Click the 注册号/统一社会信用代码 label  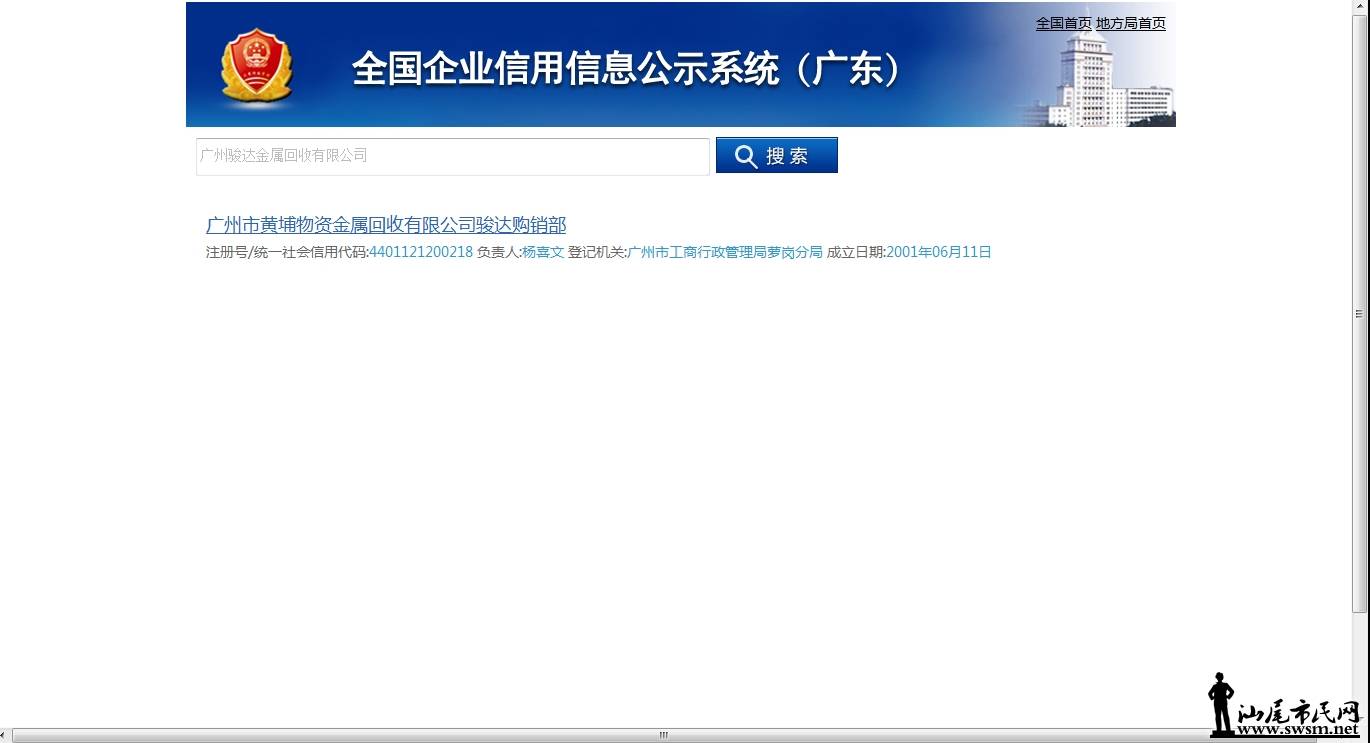click(286, 252)
